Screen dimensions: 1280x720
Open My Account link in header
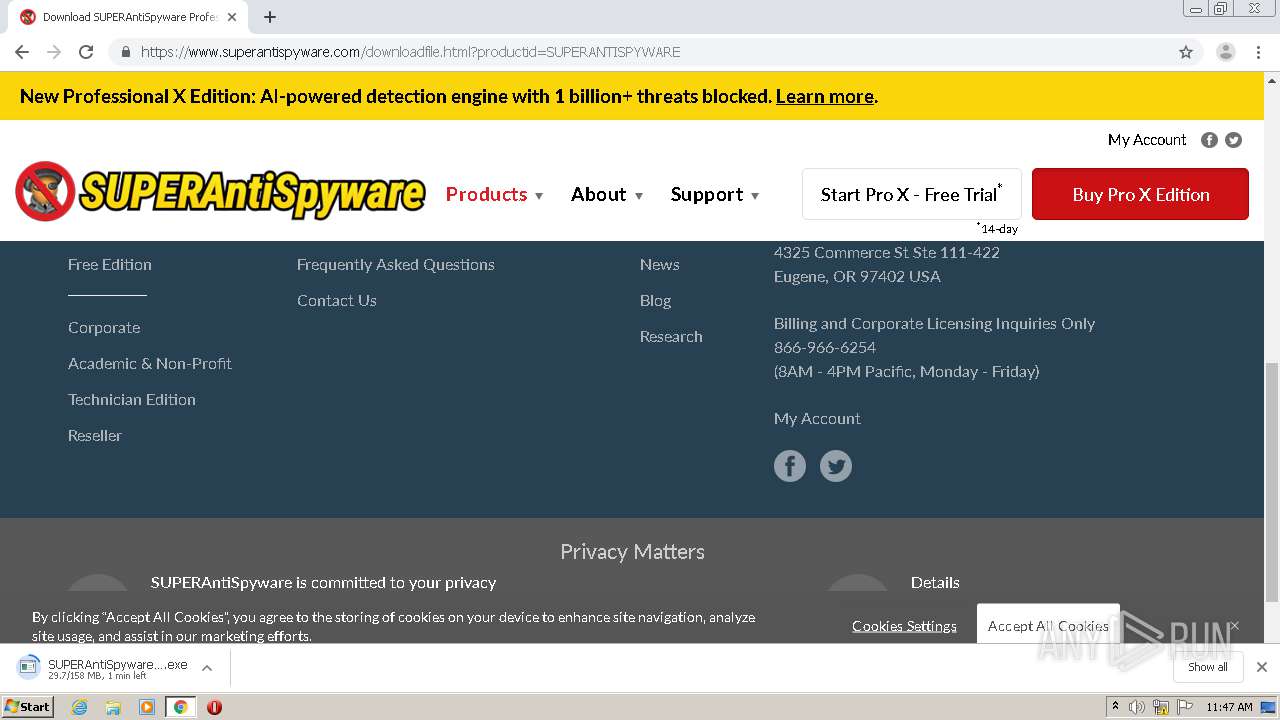coord(1147,140)
